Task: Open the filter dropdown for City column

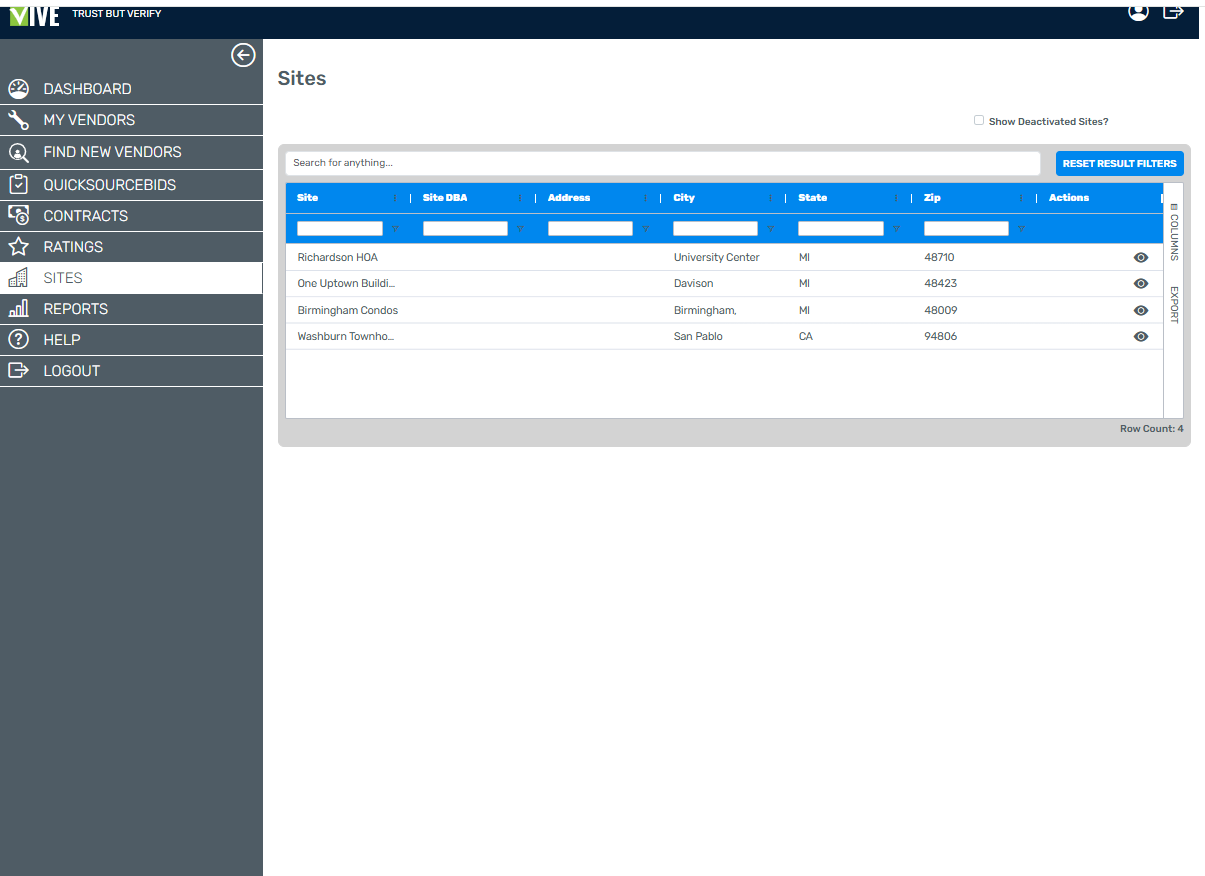Action: click(771, 229)
